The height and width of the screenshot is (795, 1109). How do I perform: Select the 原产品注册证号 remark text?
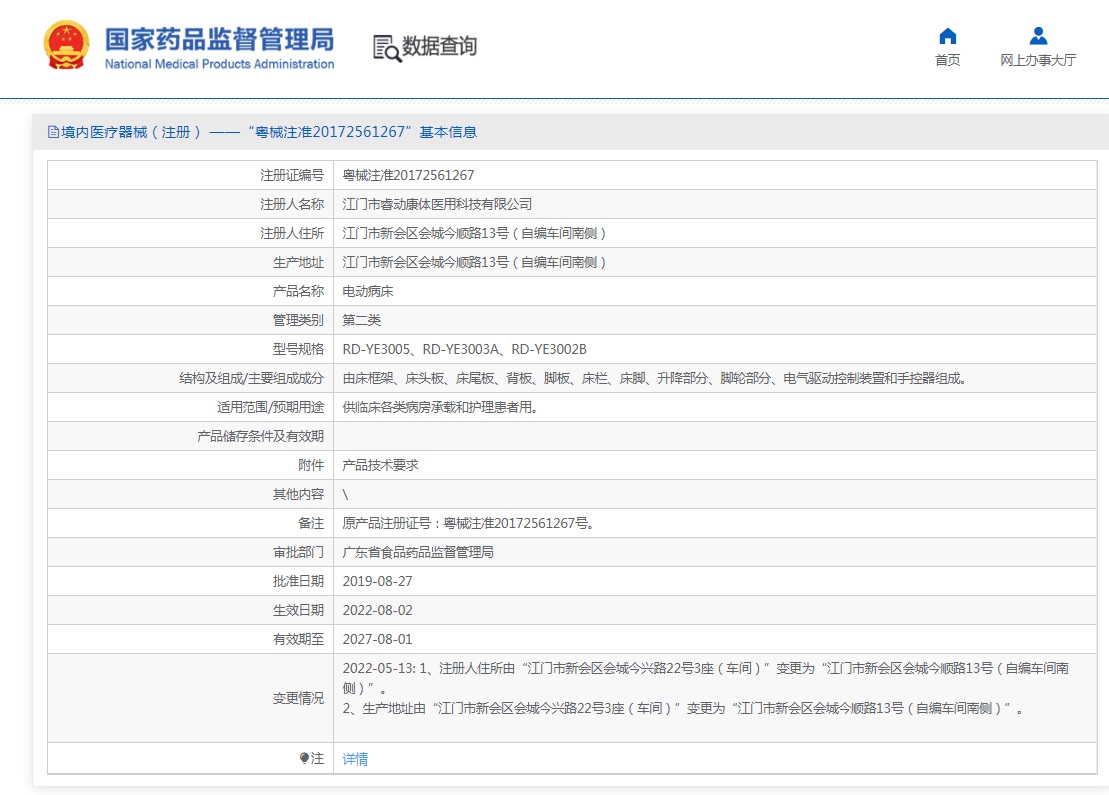pyautogui.click(x=468, y=523)
